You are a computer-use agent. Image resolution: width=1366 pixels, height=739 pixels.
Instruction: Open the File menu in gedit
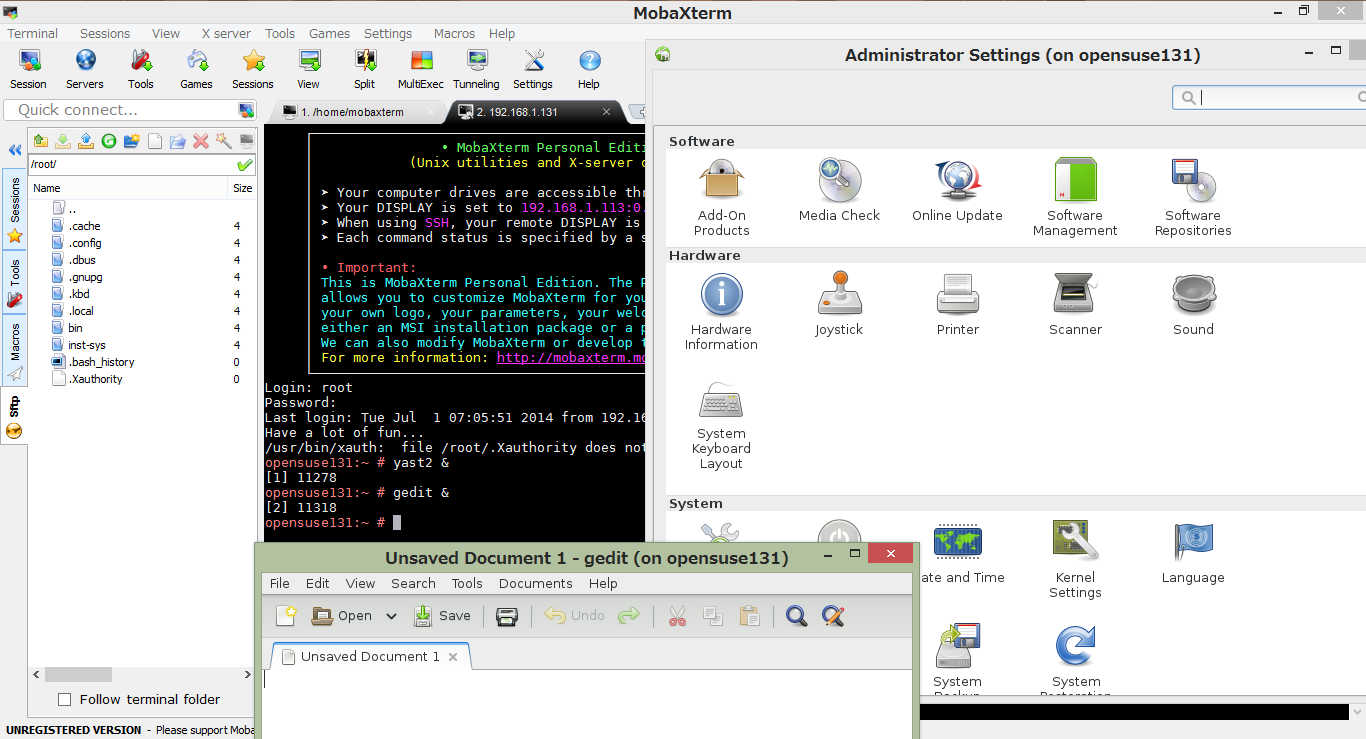280,583
